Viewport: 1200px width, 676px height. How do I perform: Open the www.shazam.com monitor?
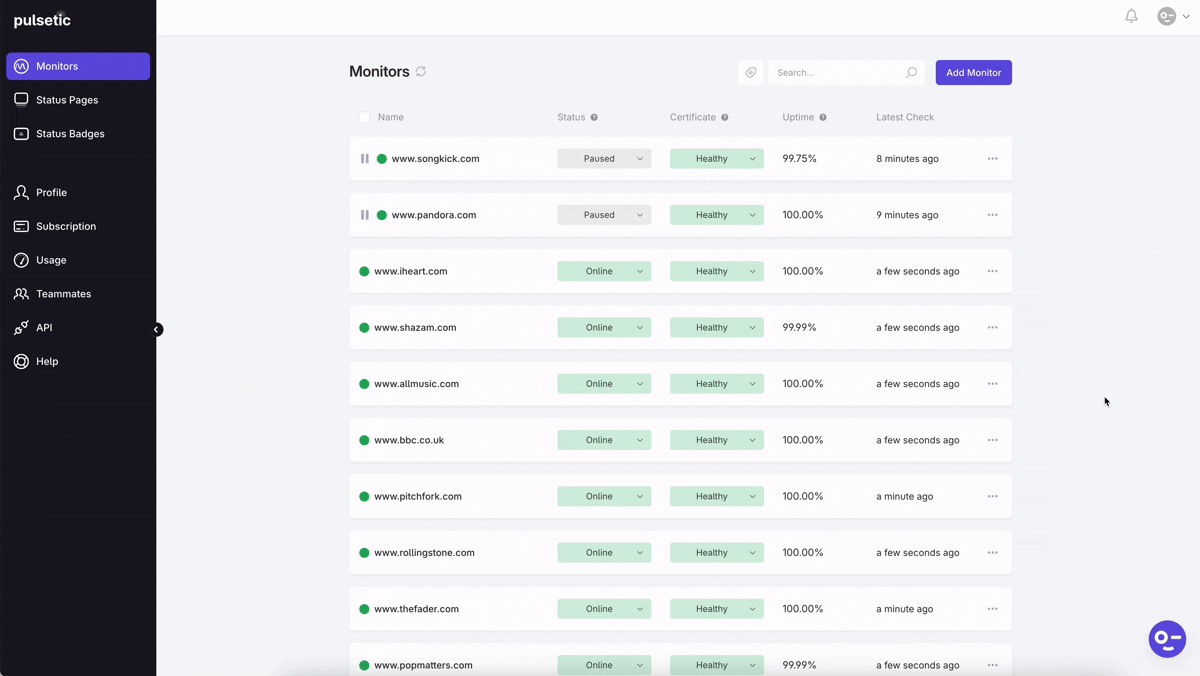click(415, 327)
